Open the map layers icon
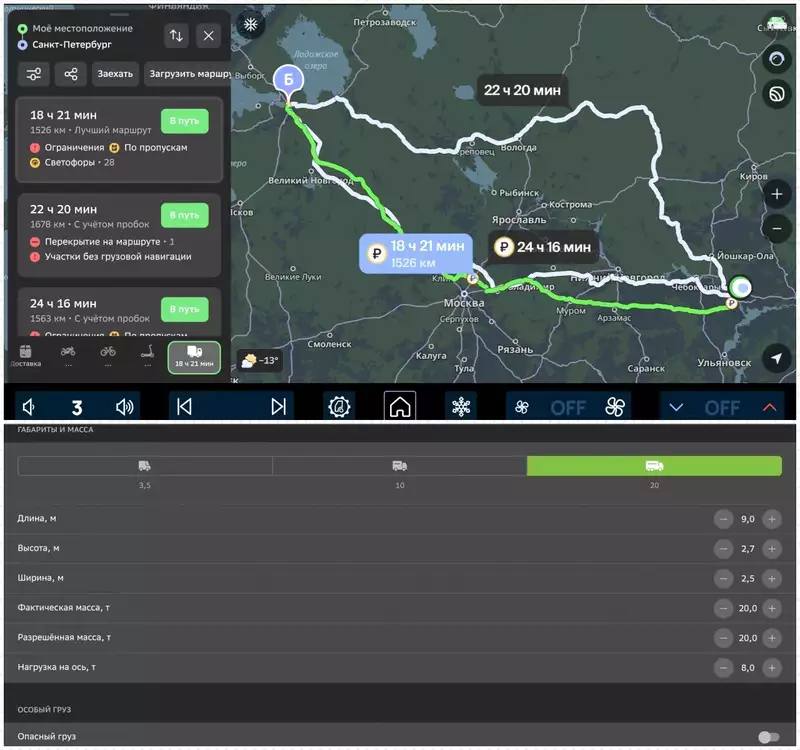This screenshot has width=800, height=750. (777, 94)
